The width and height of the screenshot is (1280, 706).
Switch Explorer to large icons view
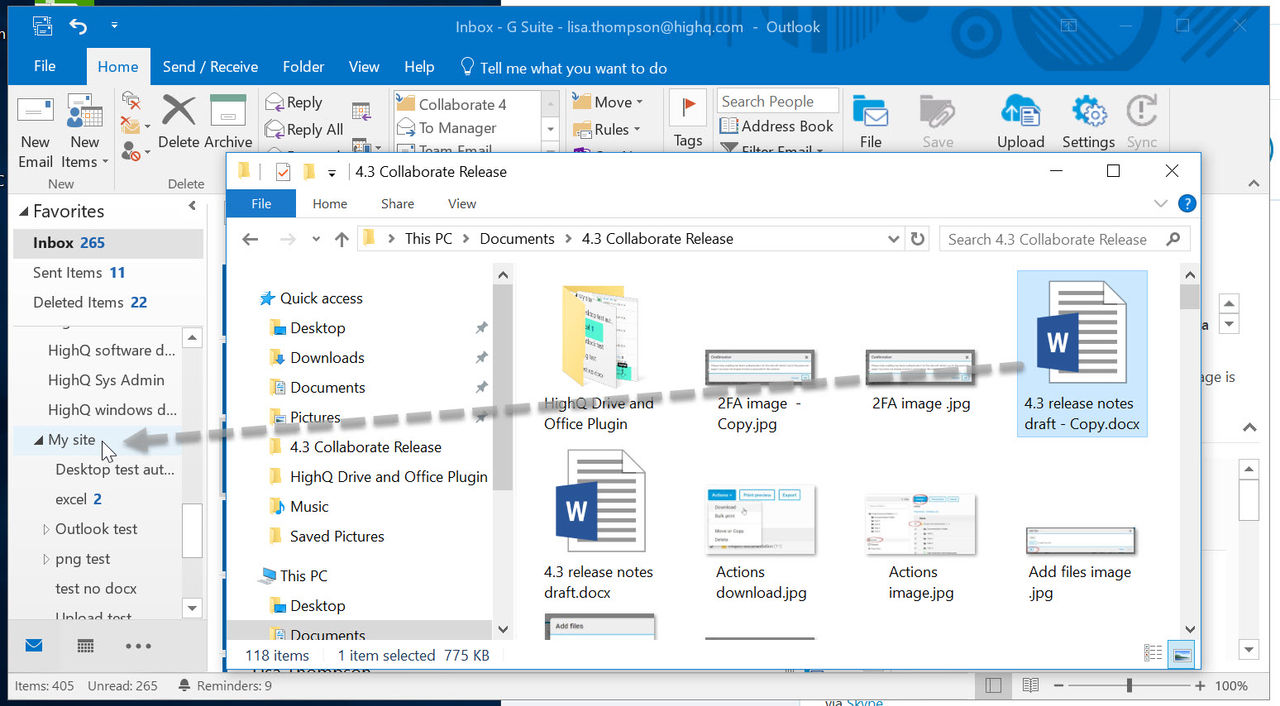coord(1182,654)
